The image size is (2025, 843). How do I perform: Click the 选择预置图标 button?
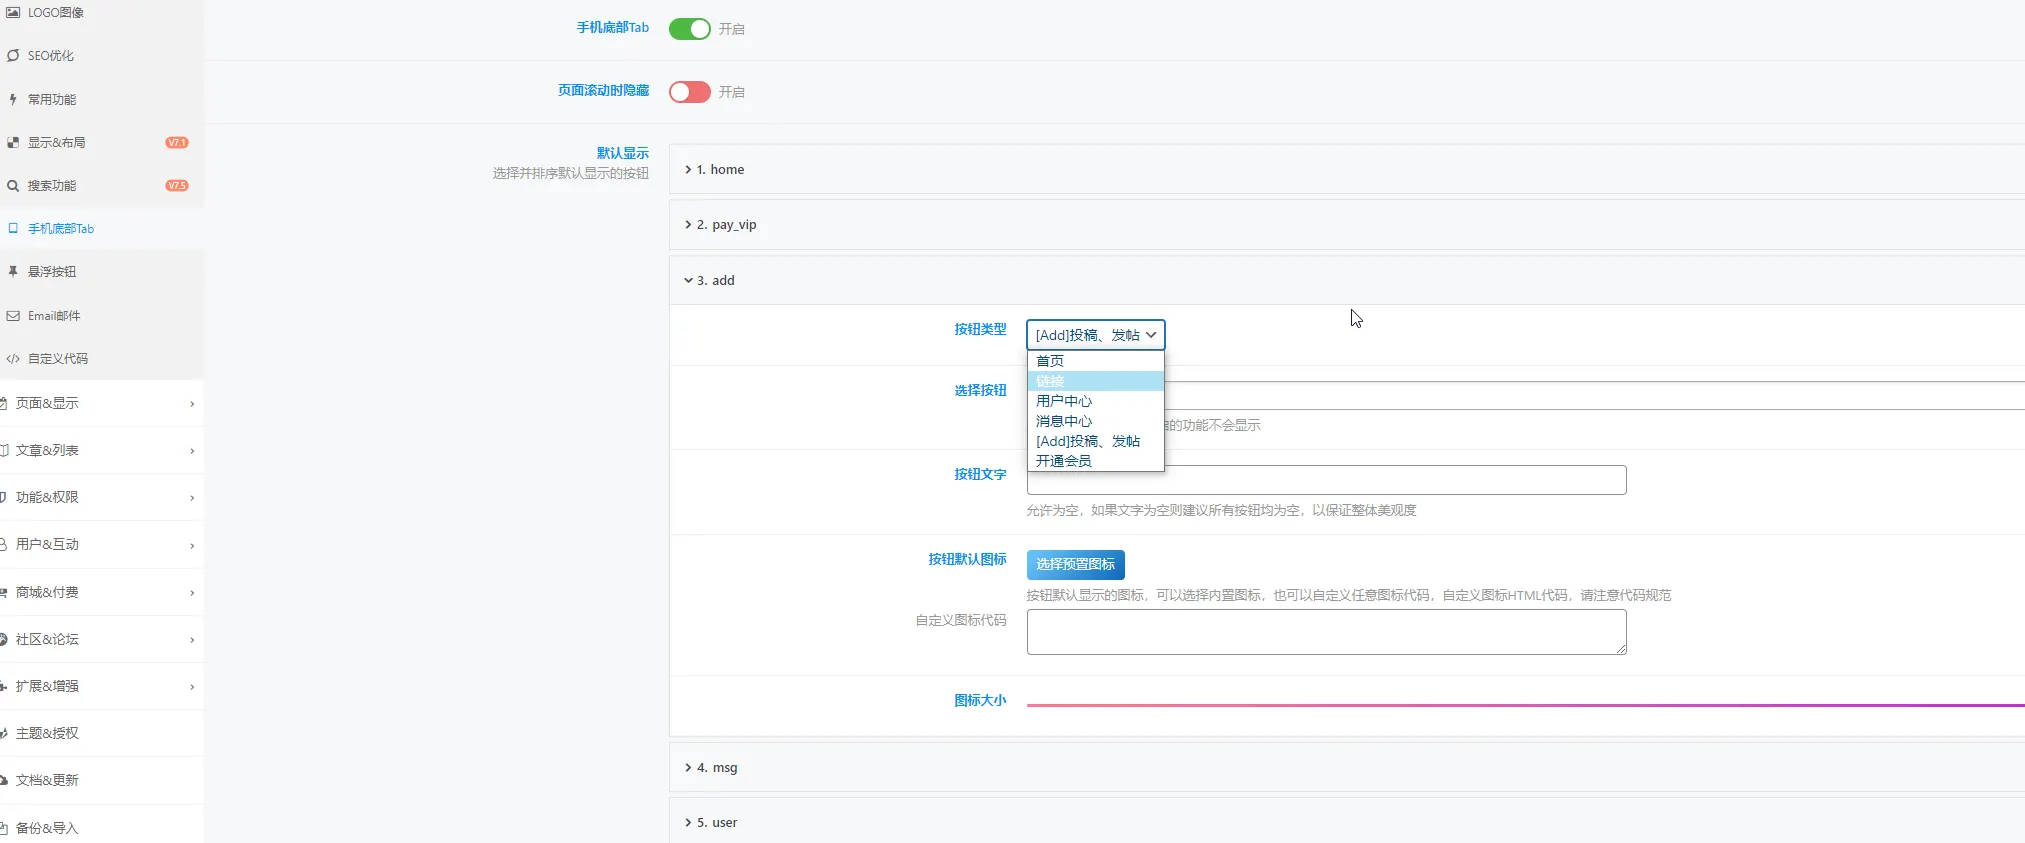click(x=1076, y=565)
